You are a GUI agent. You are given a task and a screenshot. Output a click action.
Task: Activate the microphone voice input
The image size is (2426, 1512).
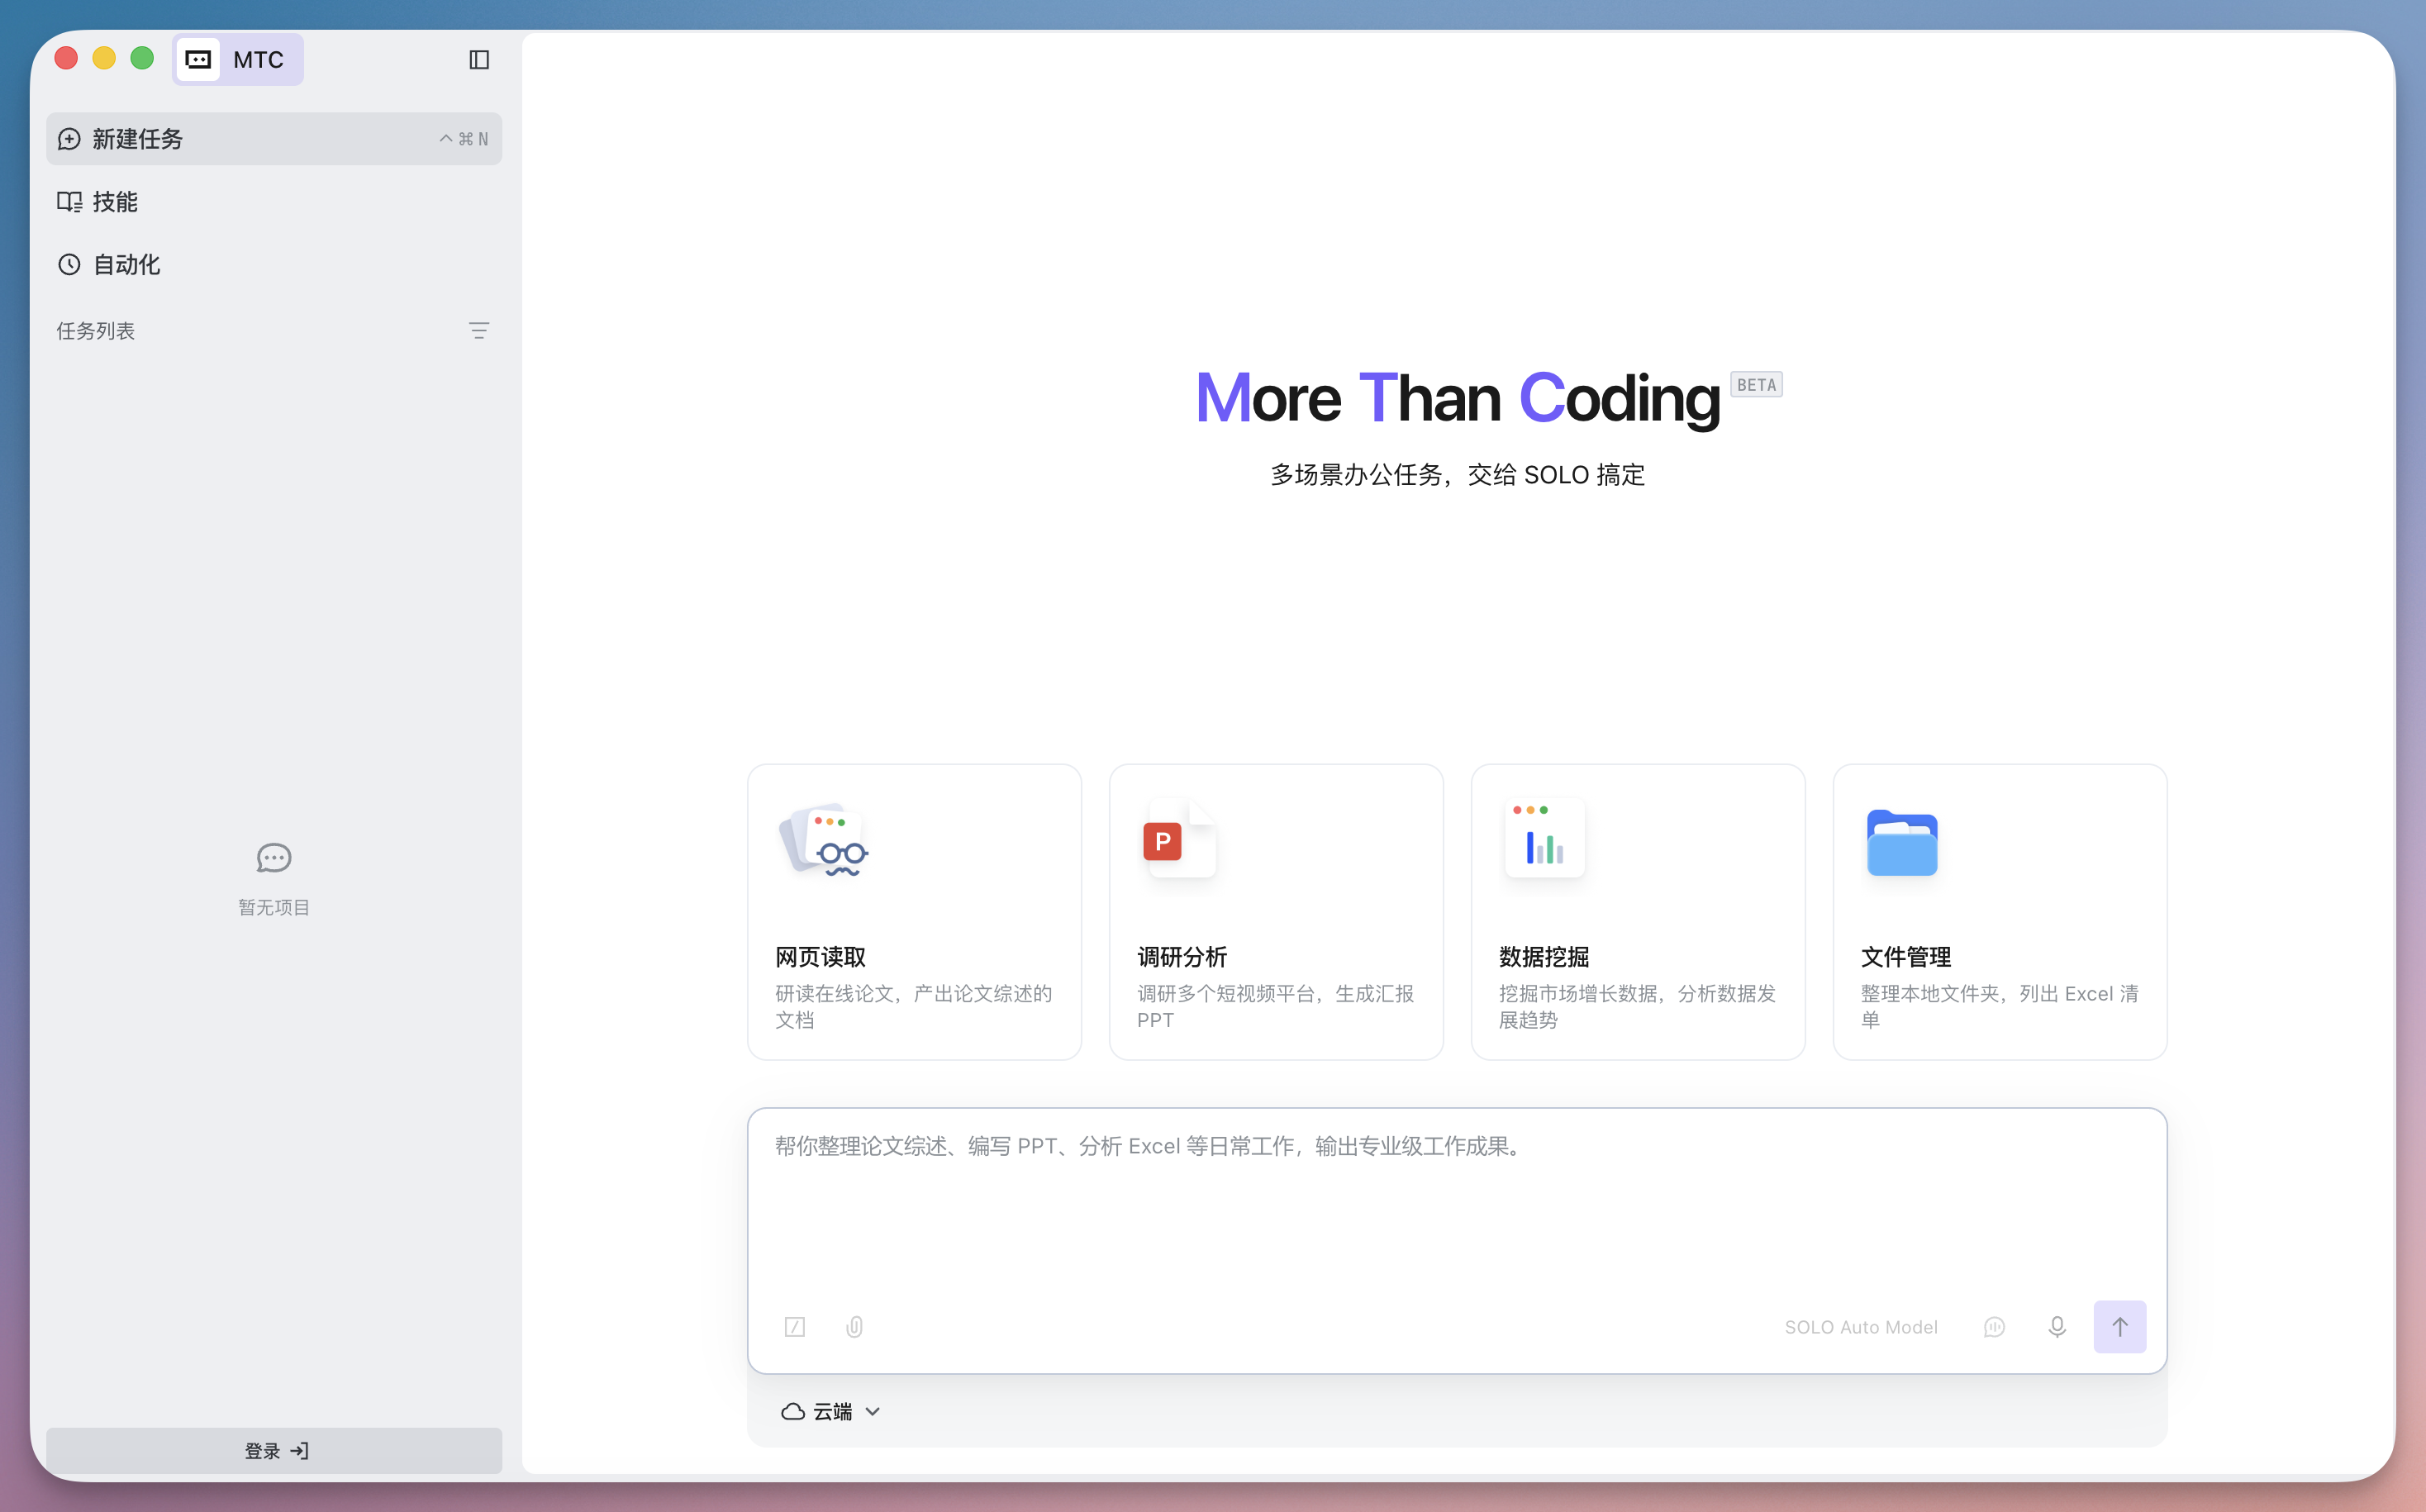pyautogui.click(x=2057, y=1327)
